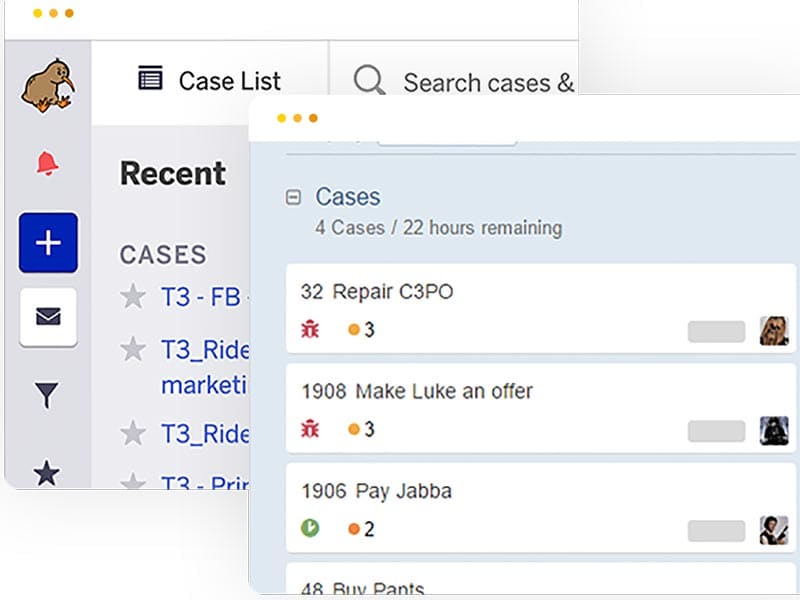The height and width of the screenshot is (600, 800).
Task: Click the funnel filter icon in sidebar
Action: click(x=47, y=396)
